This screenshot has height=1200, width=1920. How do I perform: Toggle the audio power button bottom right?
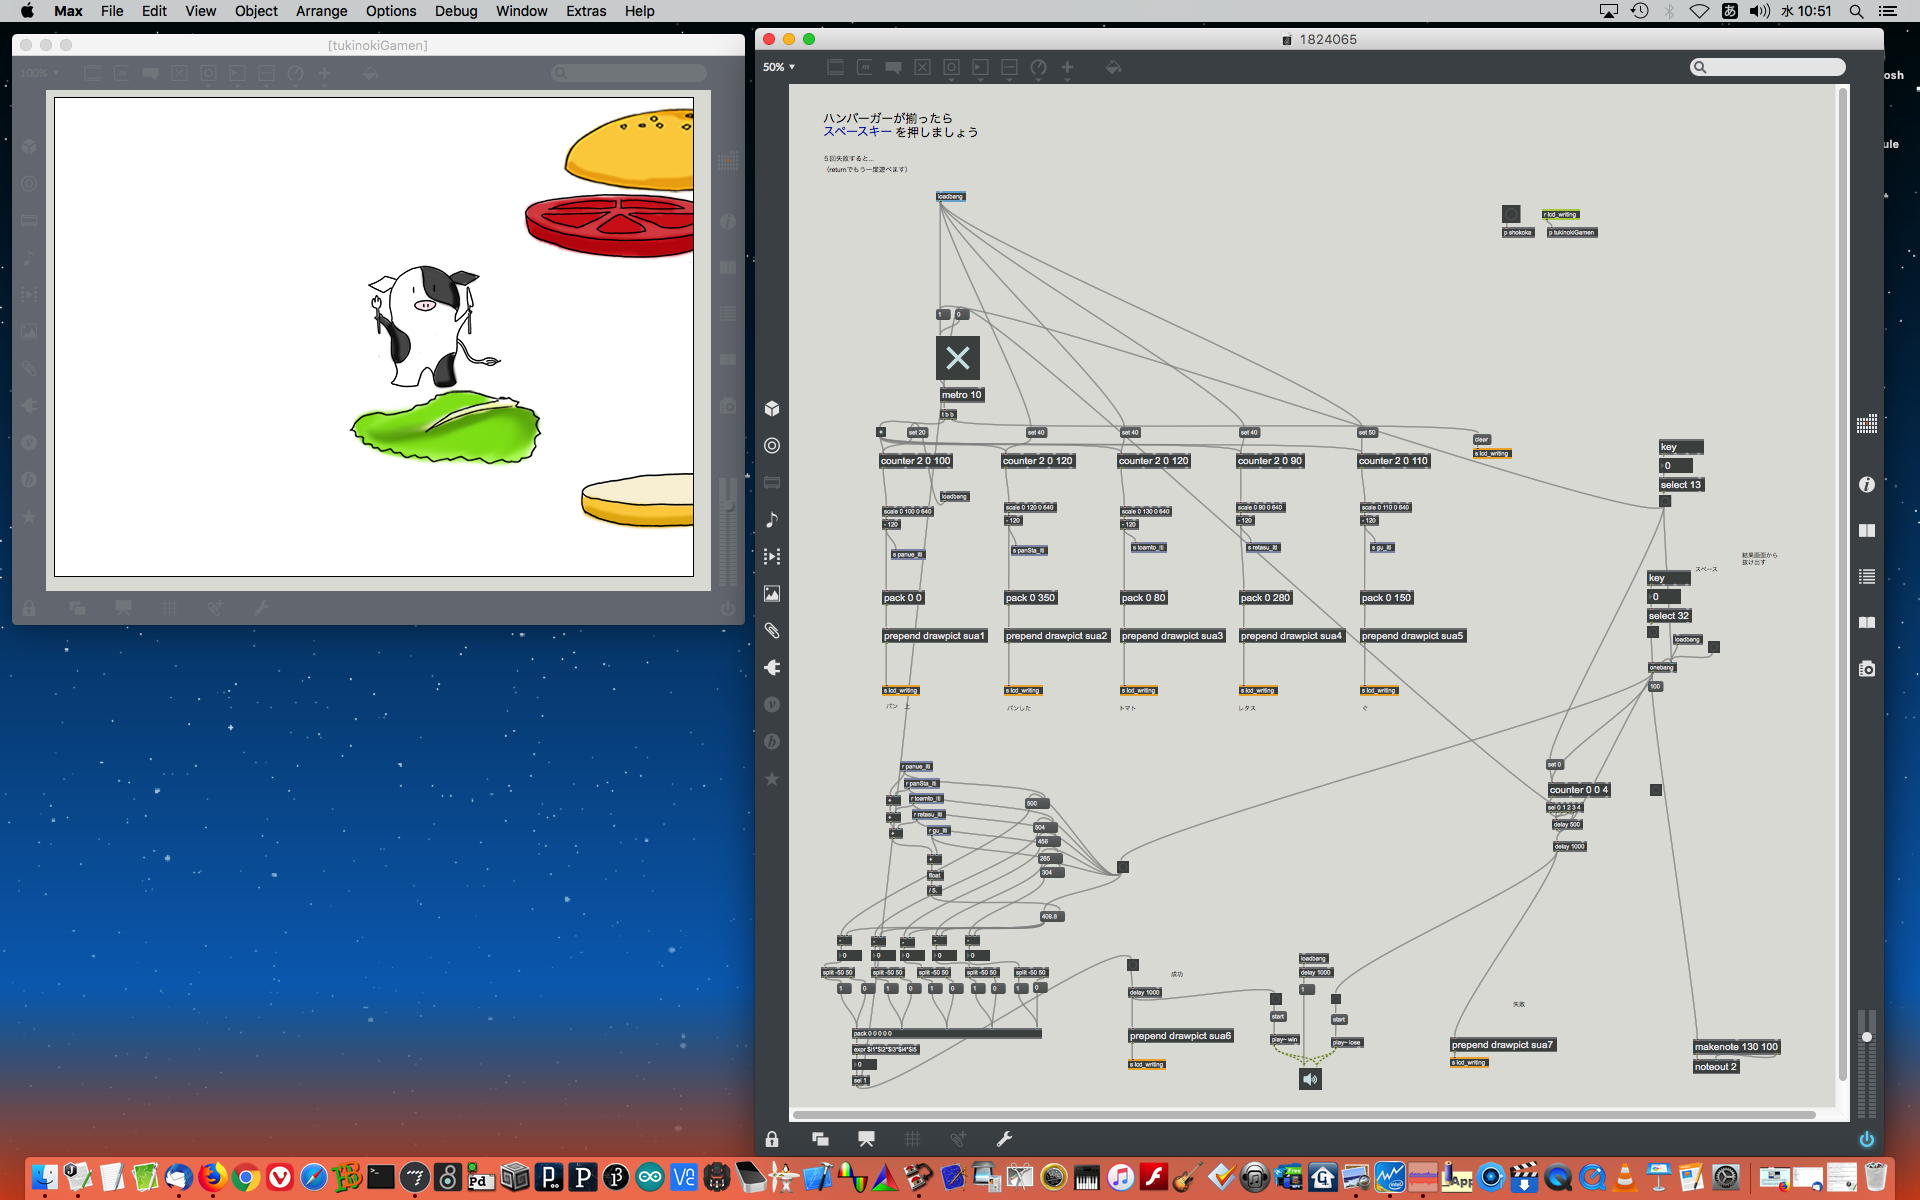(1866, 1139)
